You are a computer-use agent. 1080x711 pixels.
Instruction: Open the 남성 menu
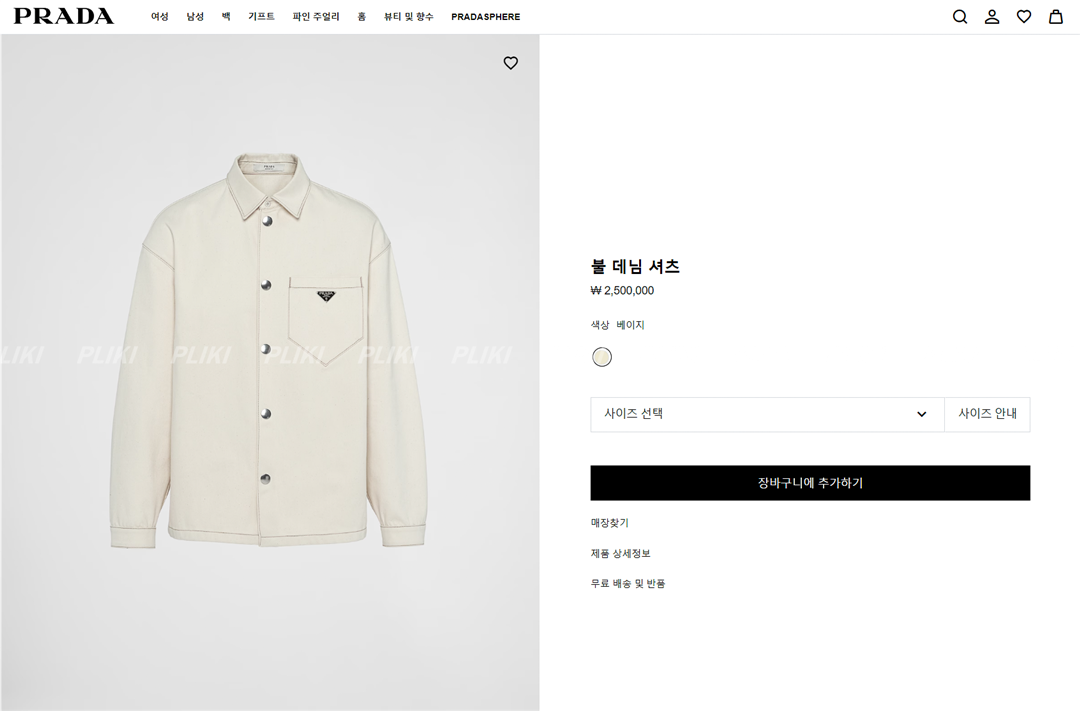(195, 17)
